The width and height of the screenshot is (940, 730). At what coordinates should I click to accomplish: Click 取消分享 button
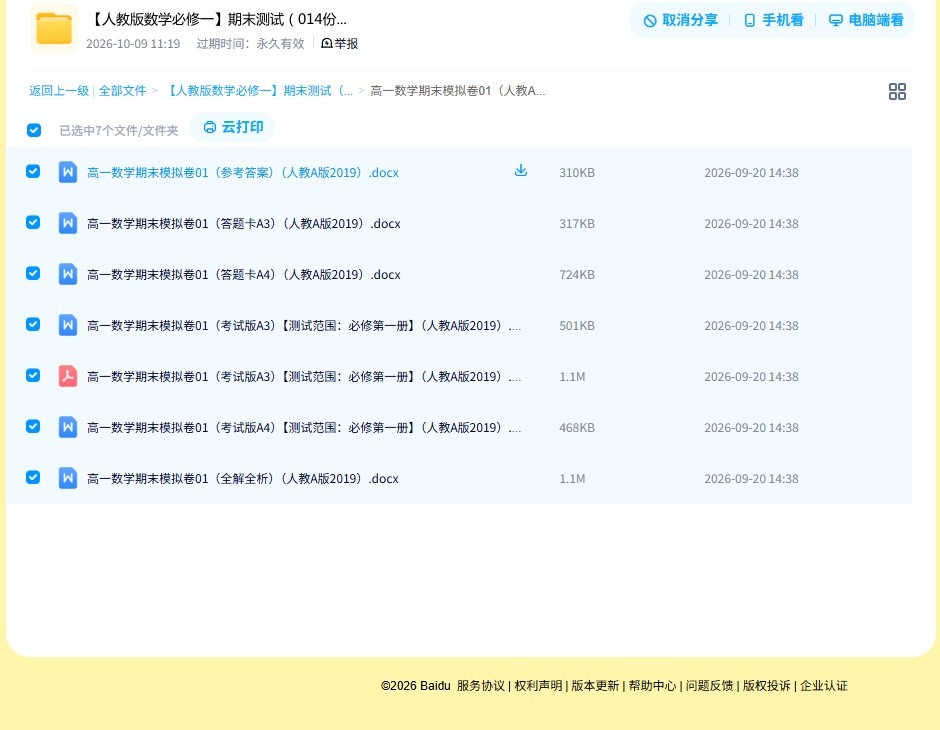(680, 20)
